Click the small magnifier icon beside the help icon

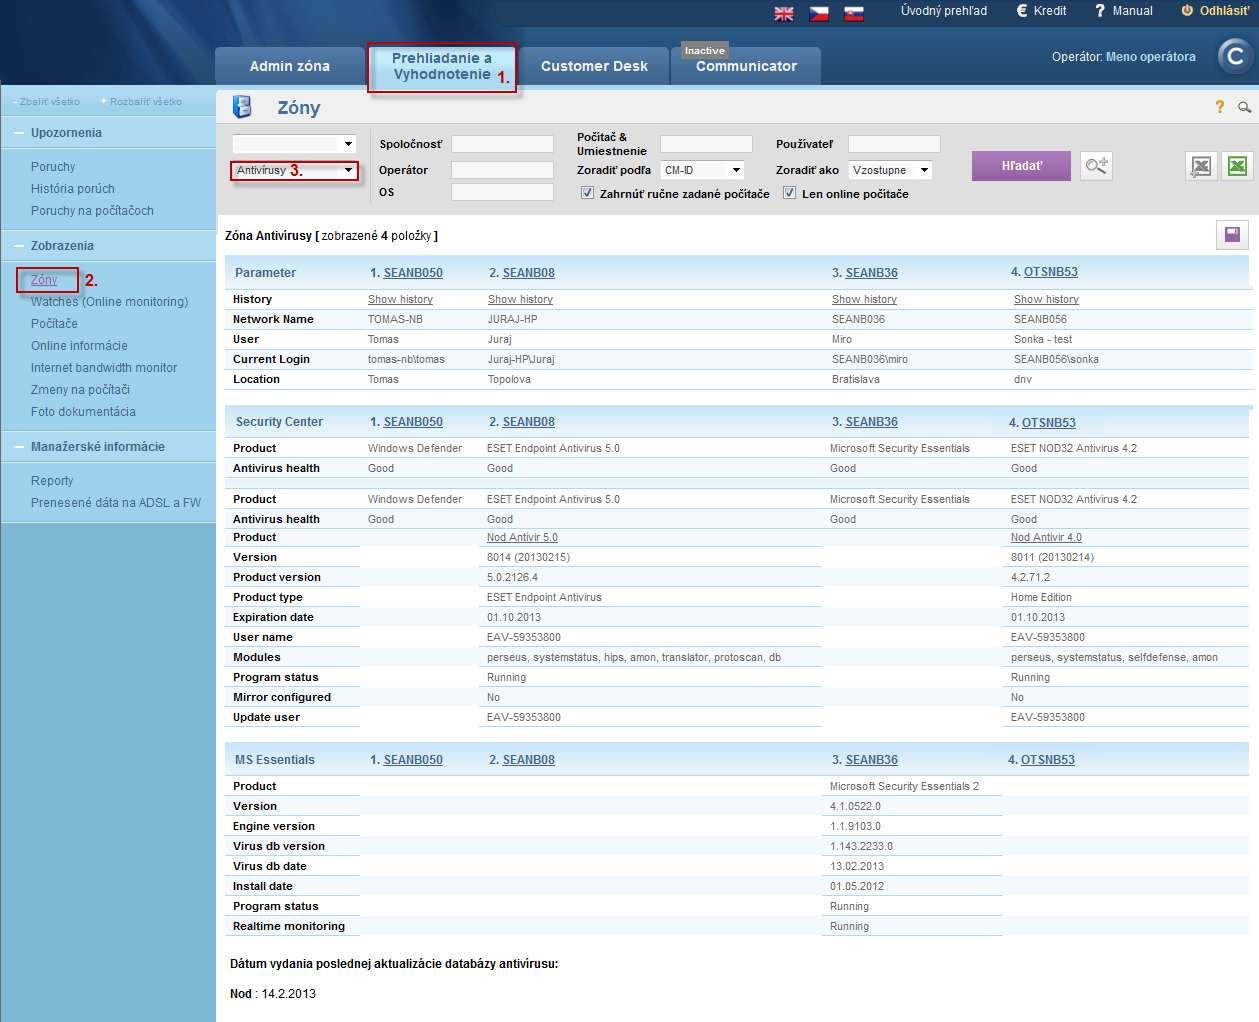[1244, 107]
